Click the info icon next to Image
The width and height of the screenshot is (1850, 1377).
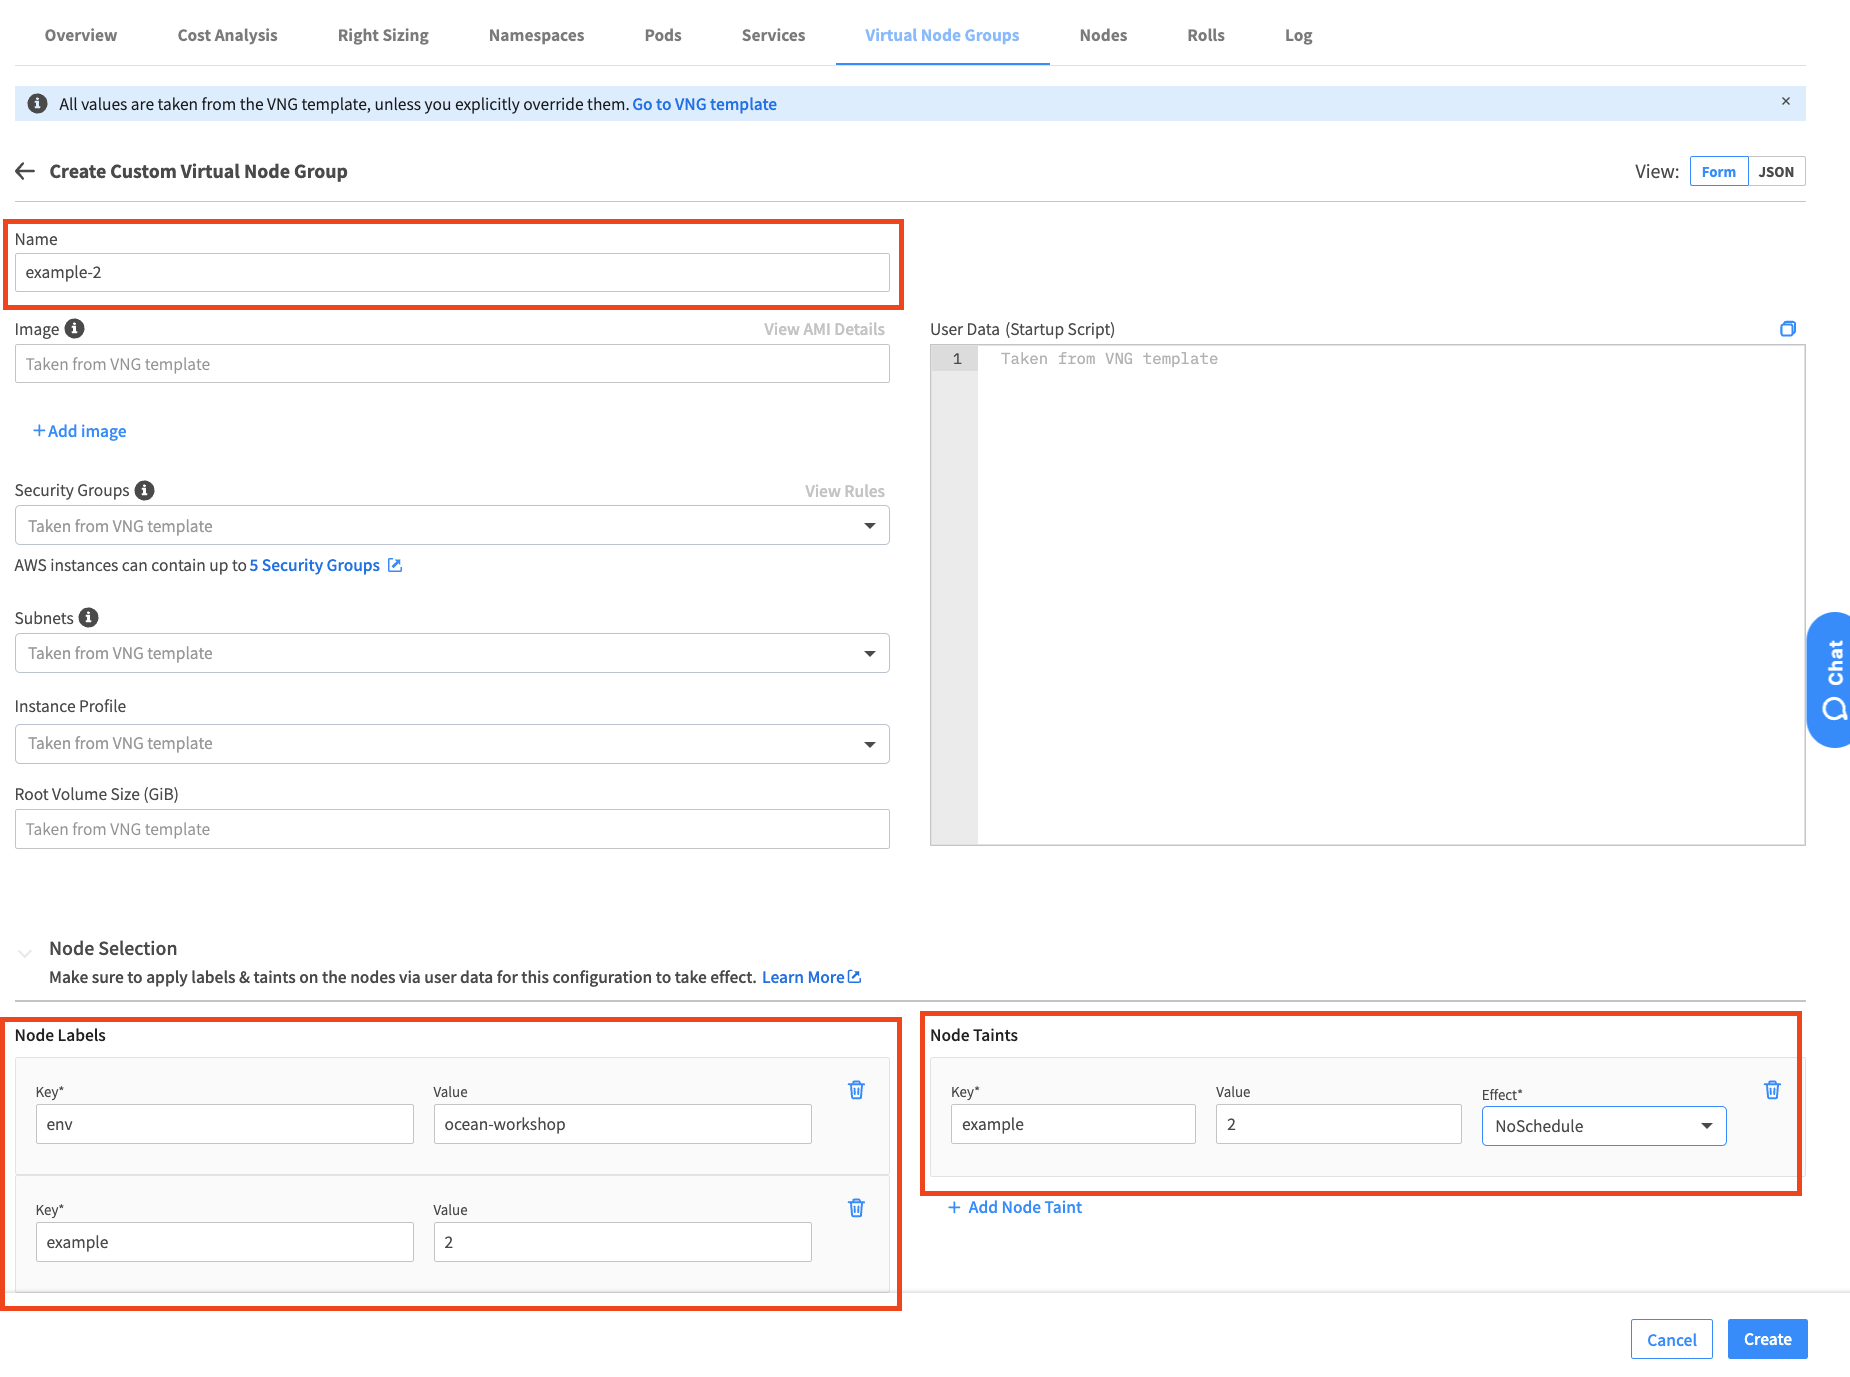[75, 329]
